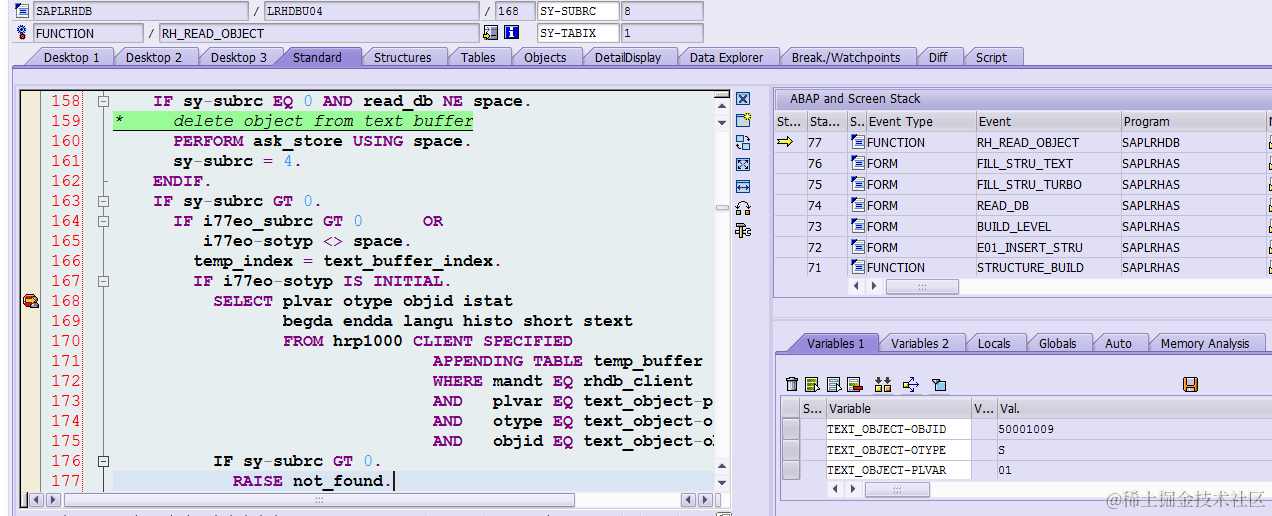Open the Data Explorer tab
Image resolution: width=1272 pixels, height=516 pixels.
click(726, 57)
